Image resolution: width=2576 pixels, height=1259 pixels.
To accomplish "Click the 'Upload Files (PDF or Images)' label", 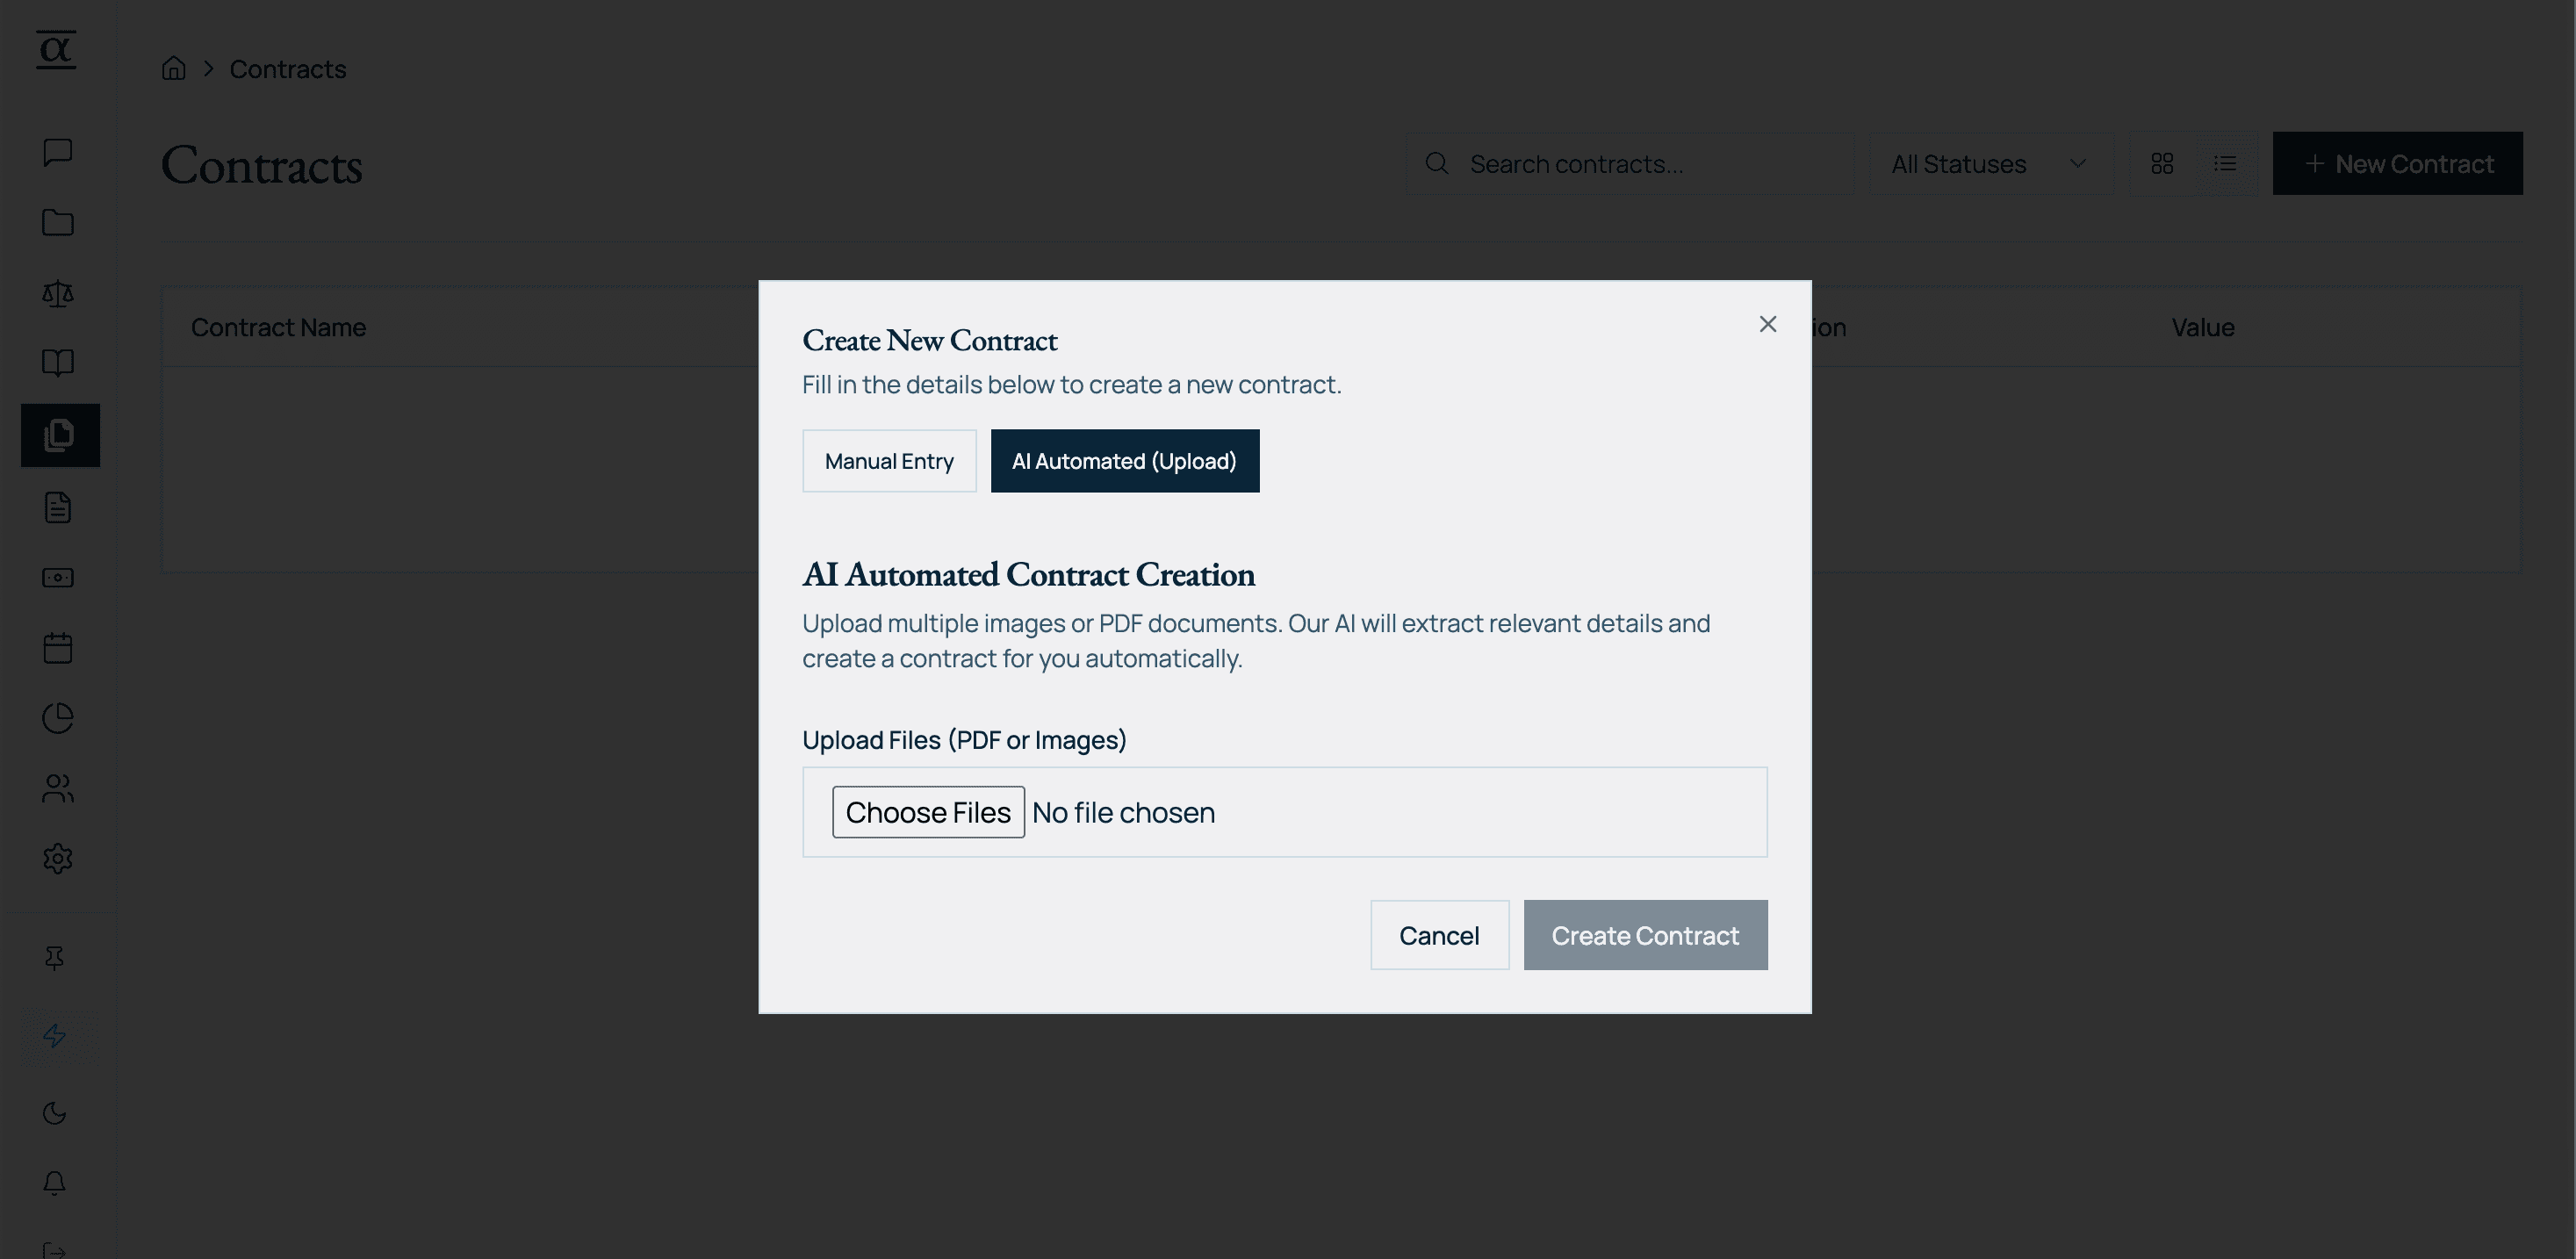I will [964, 740].
